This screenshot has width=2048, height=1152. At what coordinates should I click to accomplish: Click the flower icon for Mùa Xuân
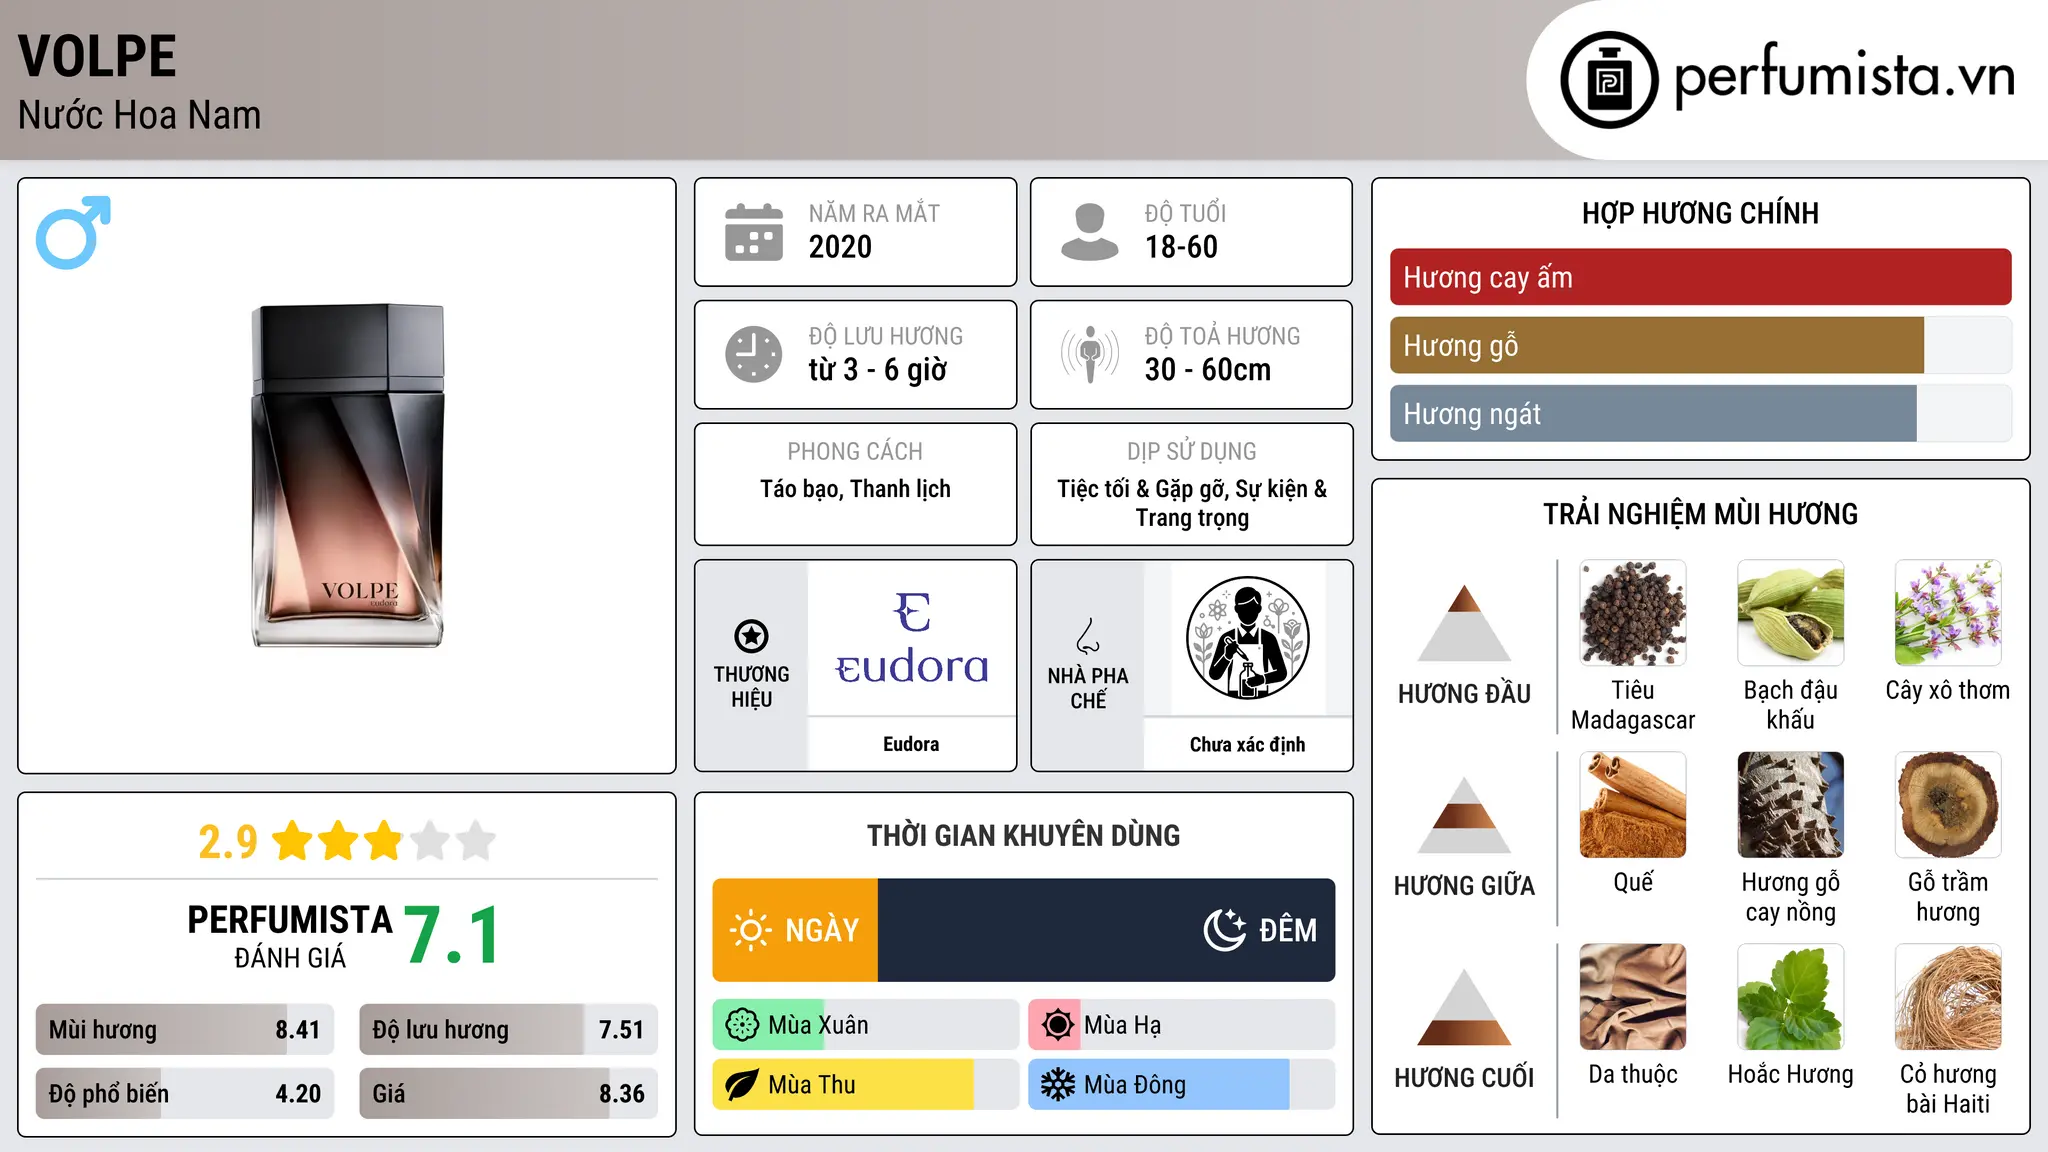(x=742, y=1025)
